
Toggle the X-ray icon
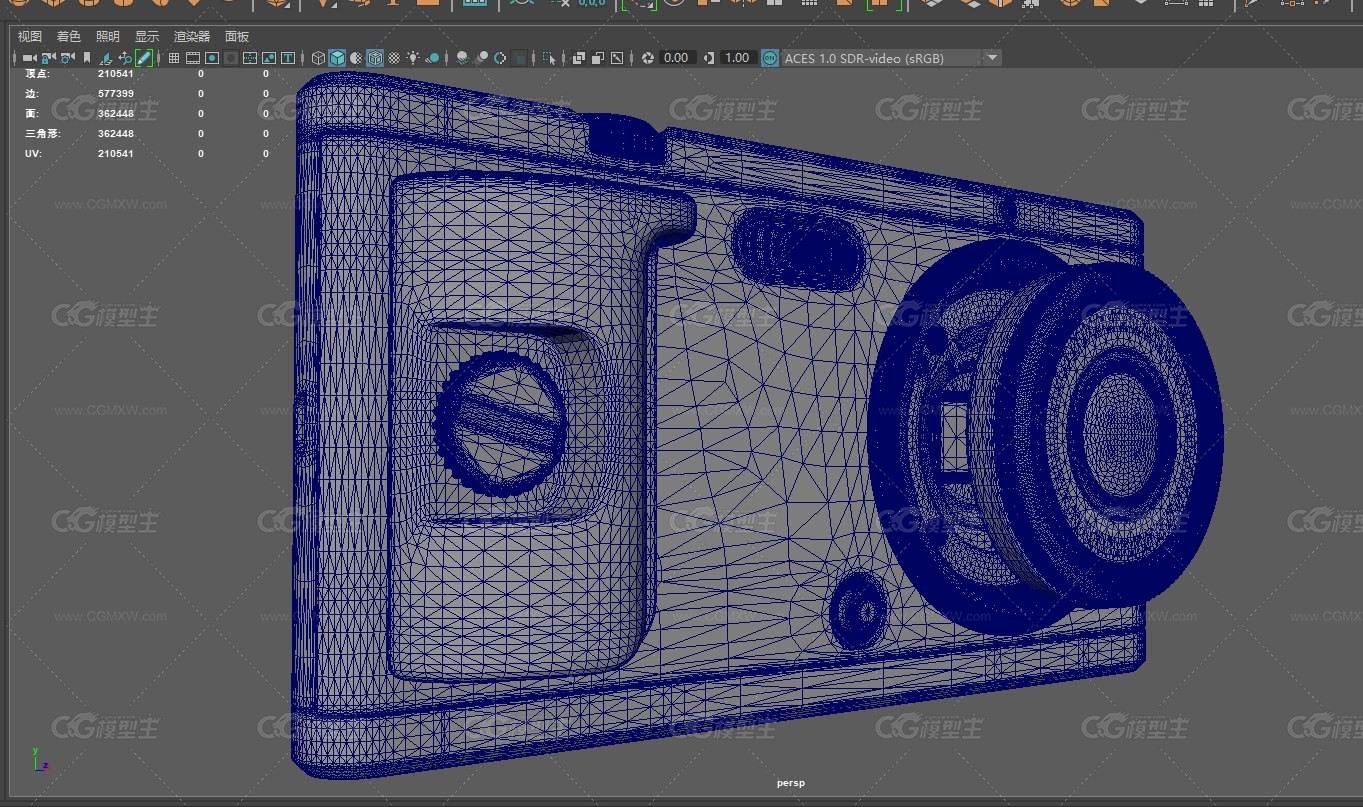click(580, 58)
